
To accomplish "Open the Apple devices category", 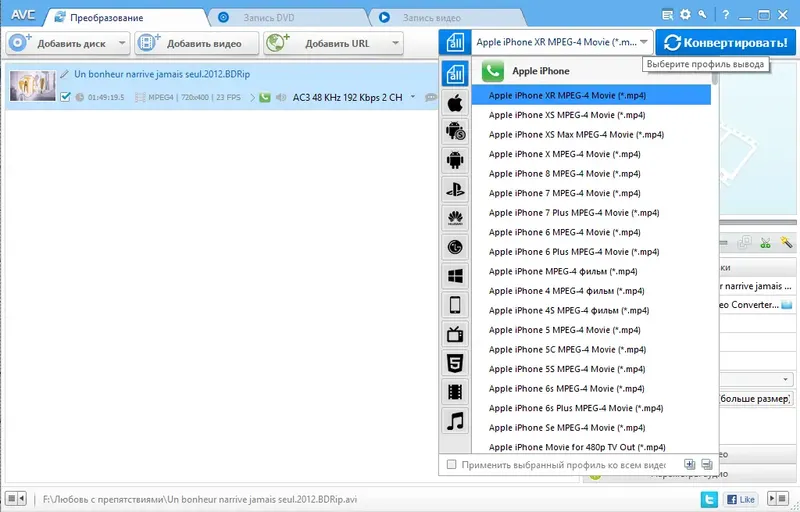I will [455, 103].
